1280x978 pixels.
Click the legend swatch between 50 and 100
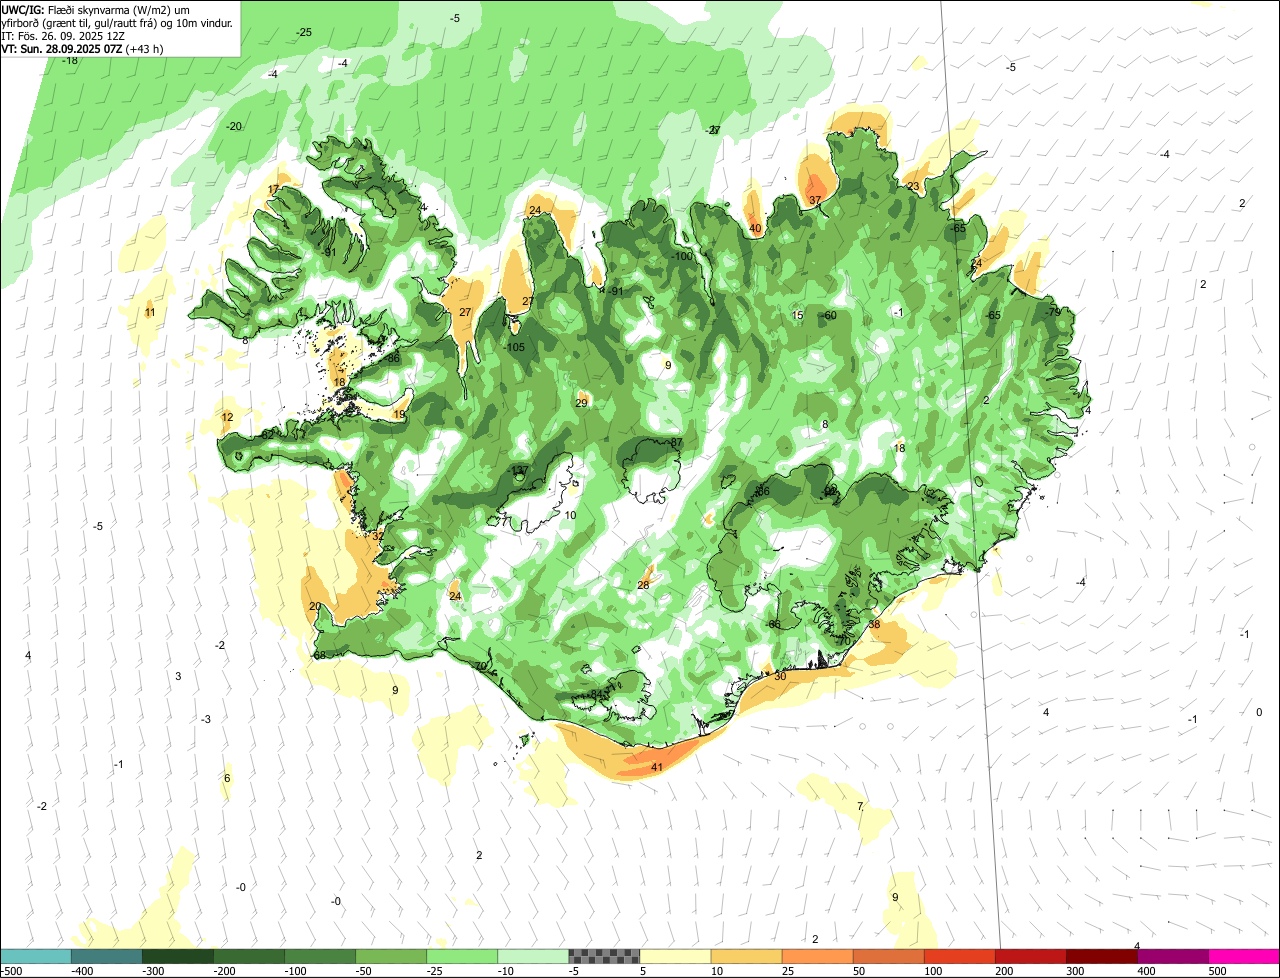[x=888, y=956]
